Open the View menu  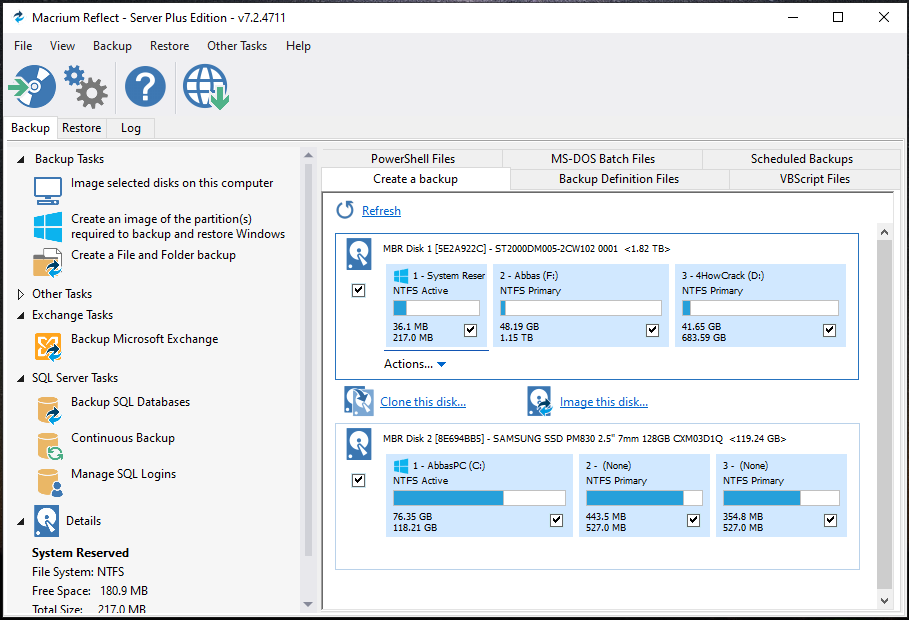(62, 46)
